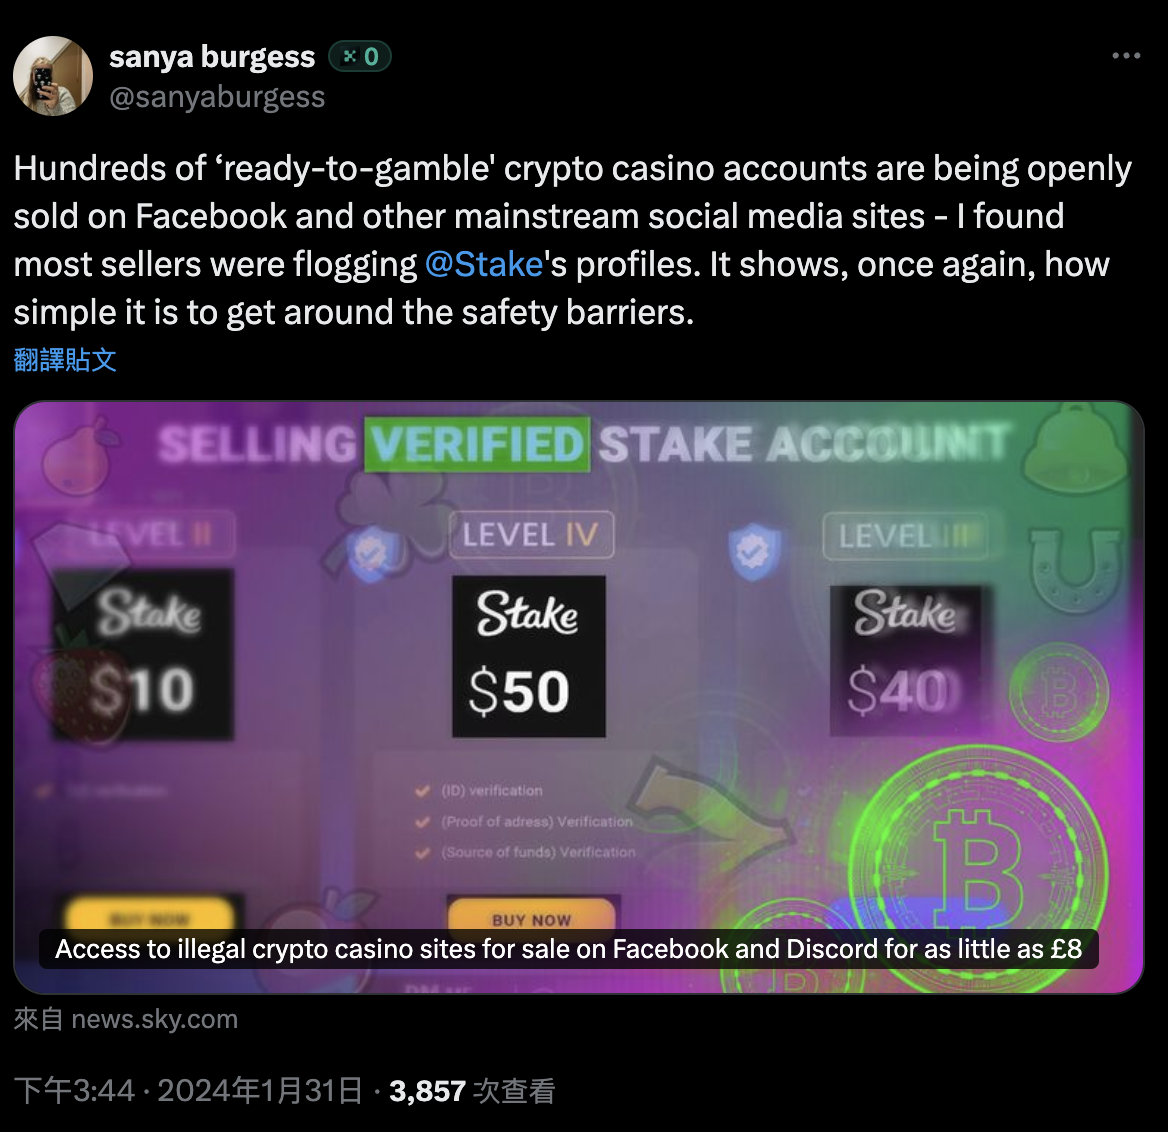Screen dimensions: 1168x1132
Task: Click the Stake $50 tile in the image
Action: click(x=528, y=656)
